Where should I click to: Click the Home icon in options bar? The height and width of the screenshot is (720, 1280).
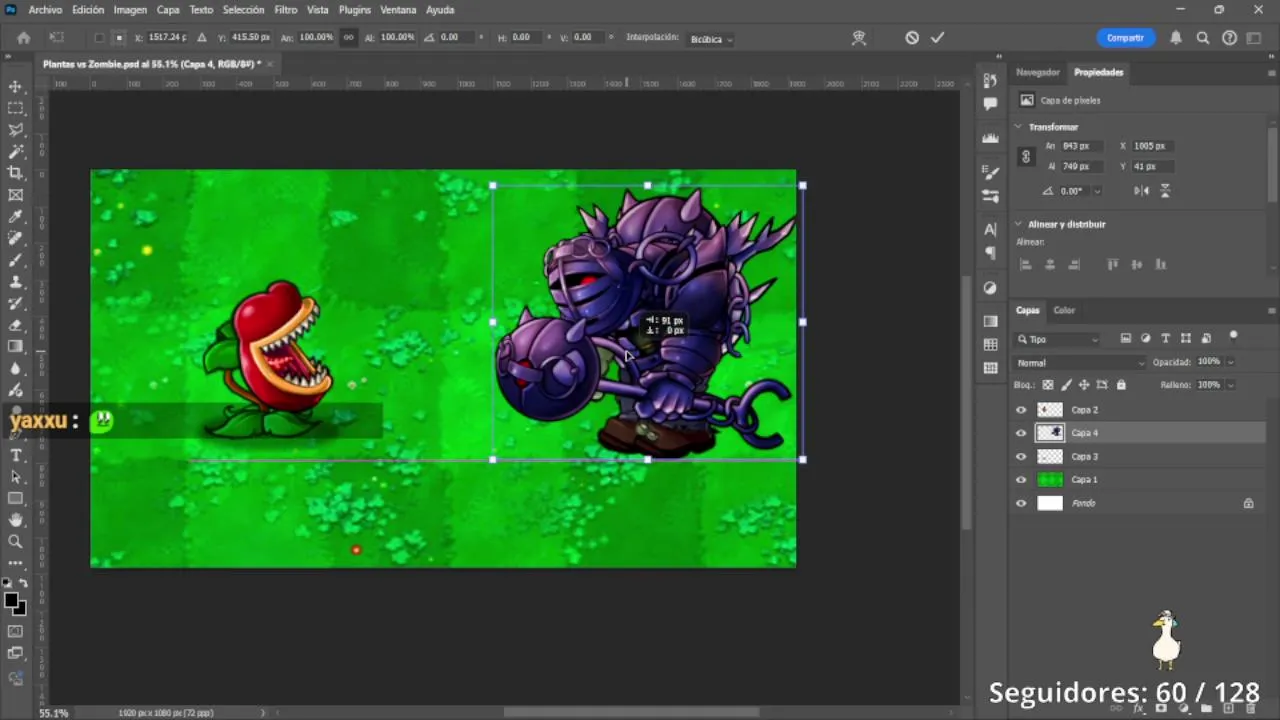coord(24,38)
